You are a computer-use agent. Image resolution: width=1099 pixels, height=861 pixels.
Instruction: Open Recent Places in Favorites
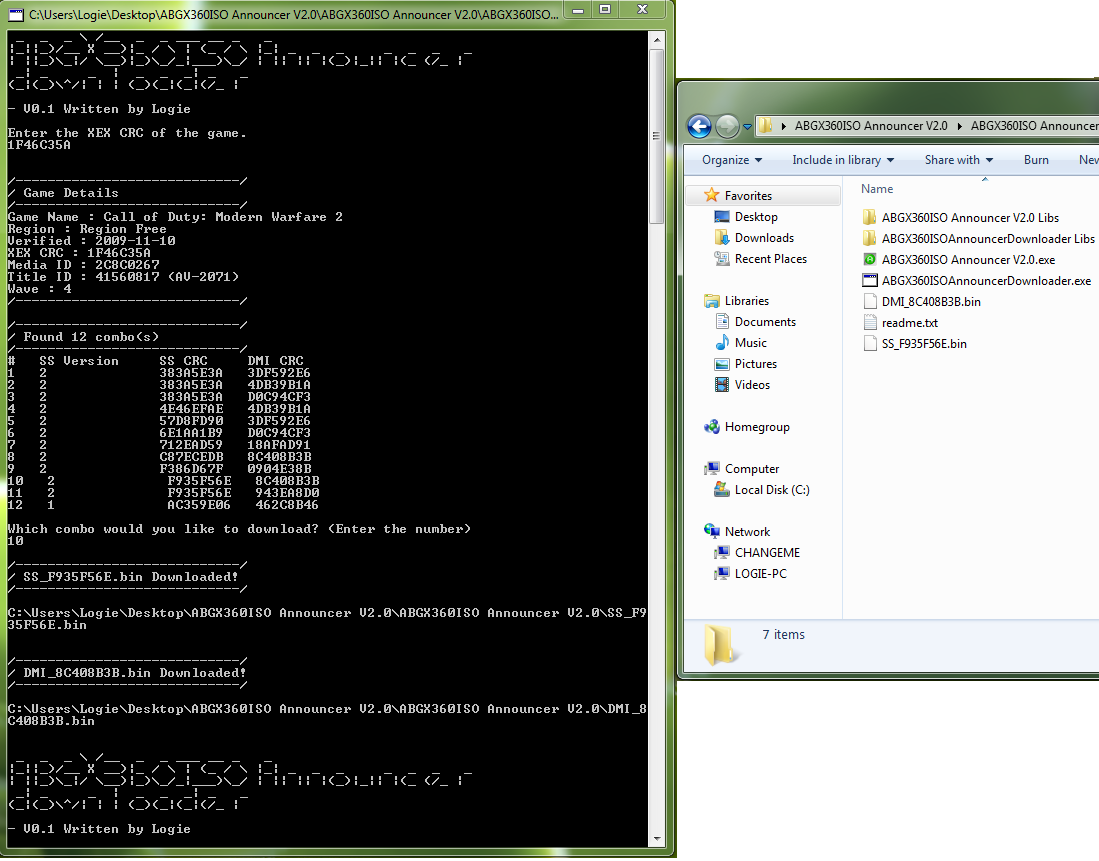pos(771,259)
